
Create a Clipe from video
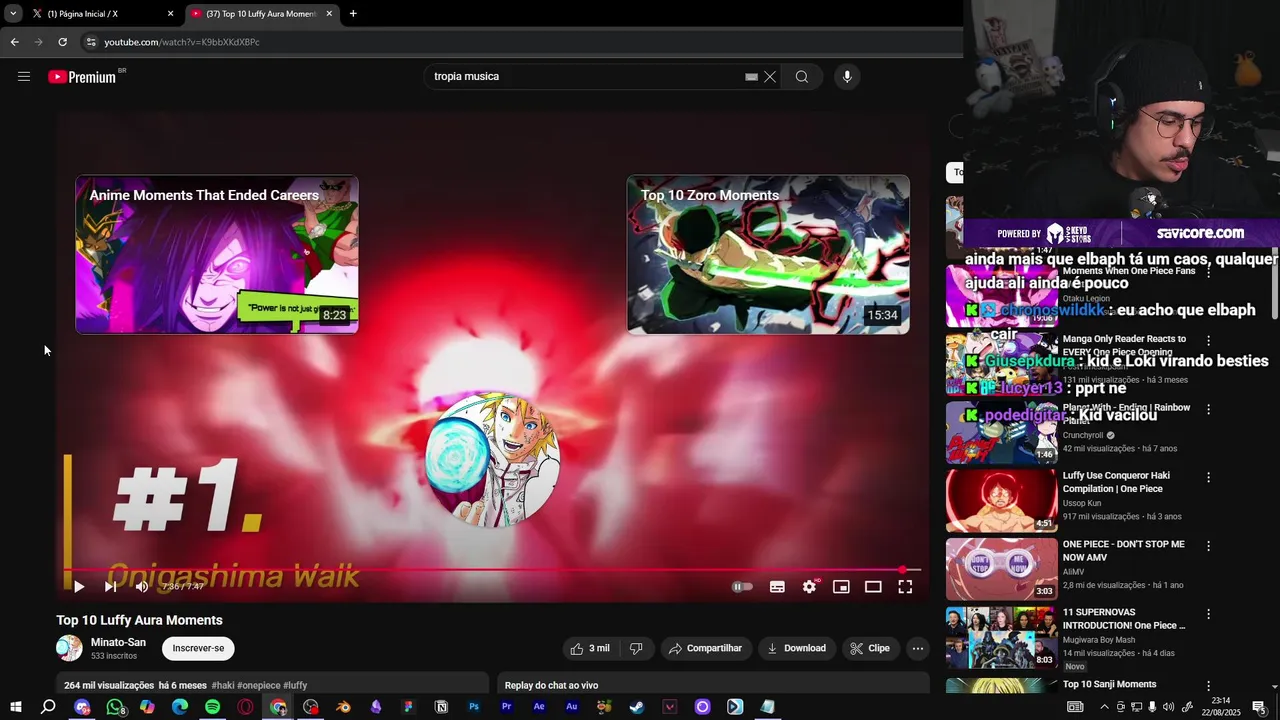click(x=870, y=648)
